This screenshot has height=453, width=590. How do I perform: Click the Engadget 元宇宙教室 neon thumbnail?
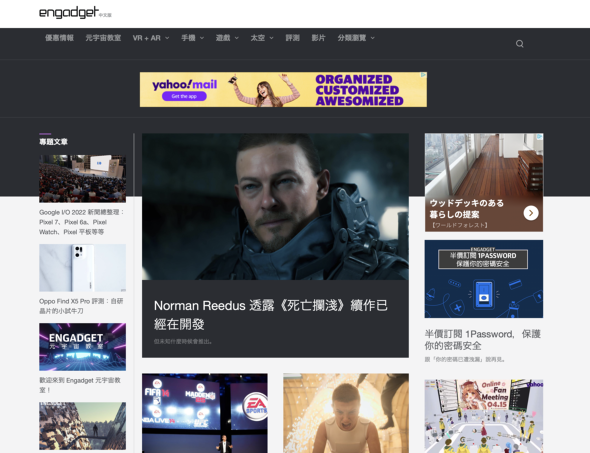pyautogui.click(x=82, y=347)
